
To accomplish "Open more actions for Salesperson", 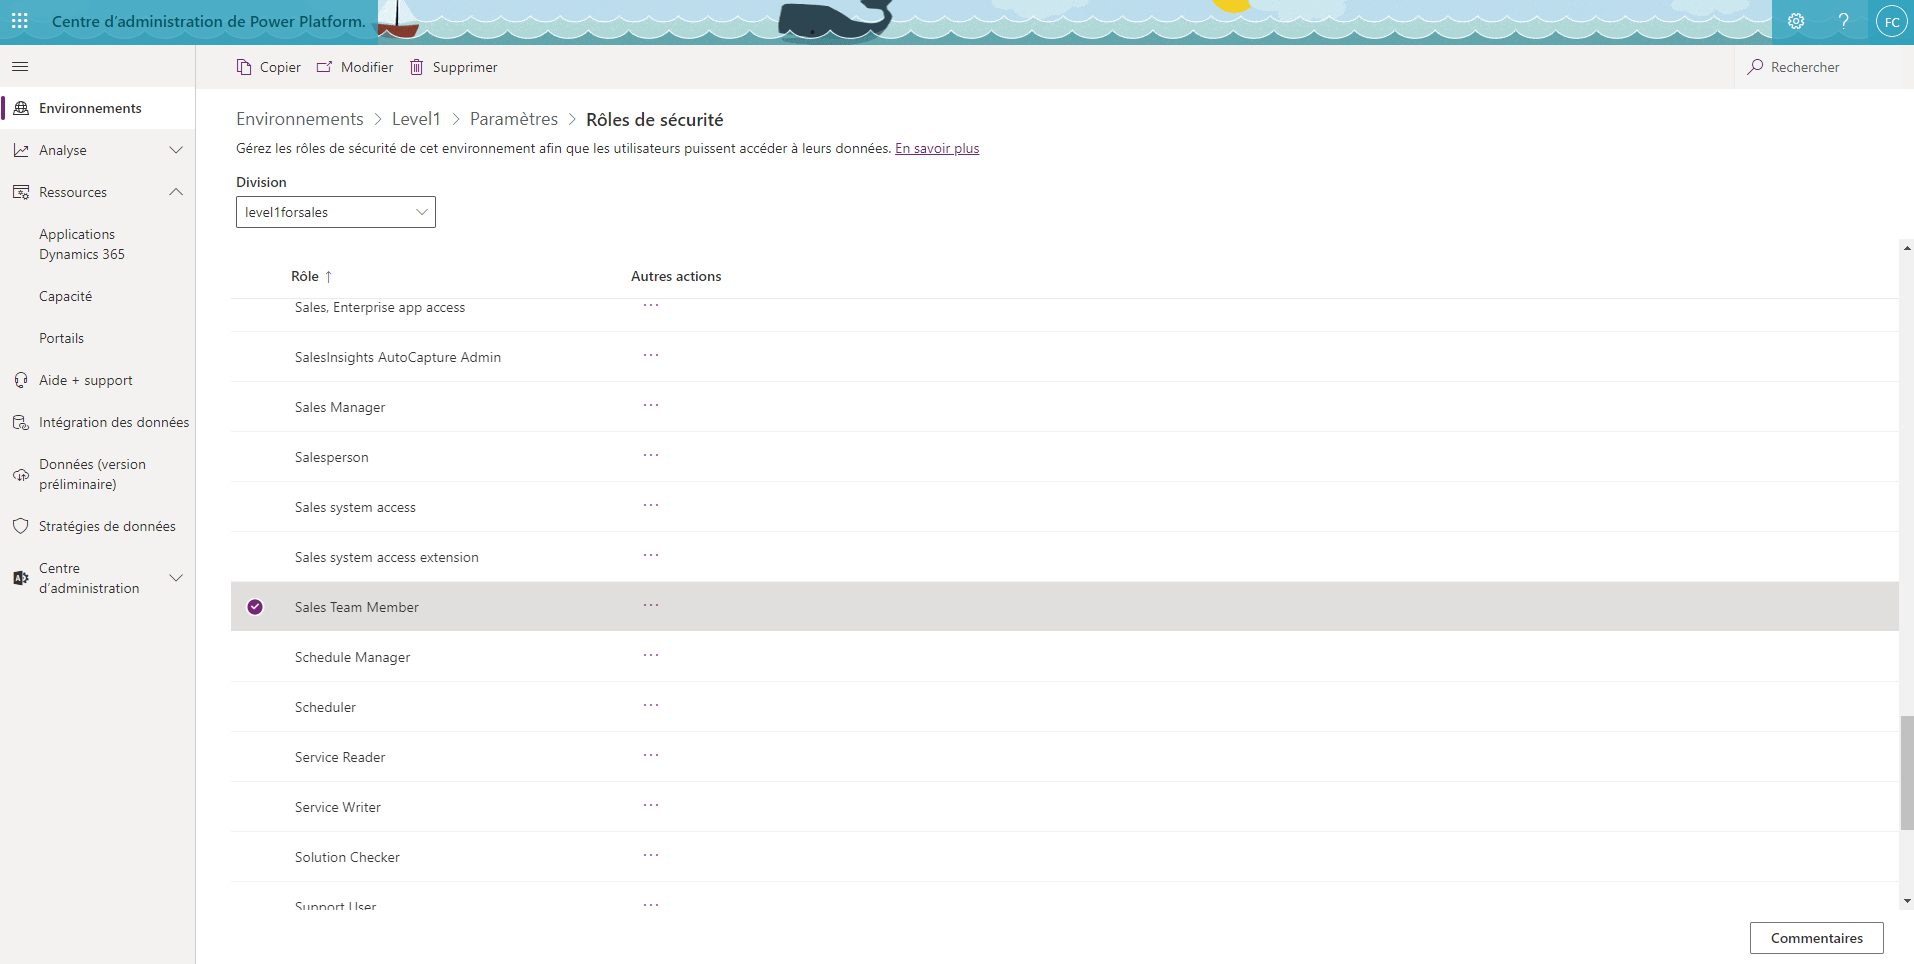I will (x=651, y=455).
